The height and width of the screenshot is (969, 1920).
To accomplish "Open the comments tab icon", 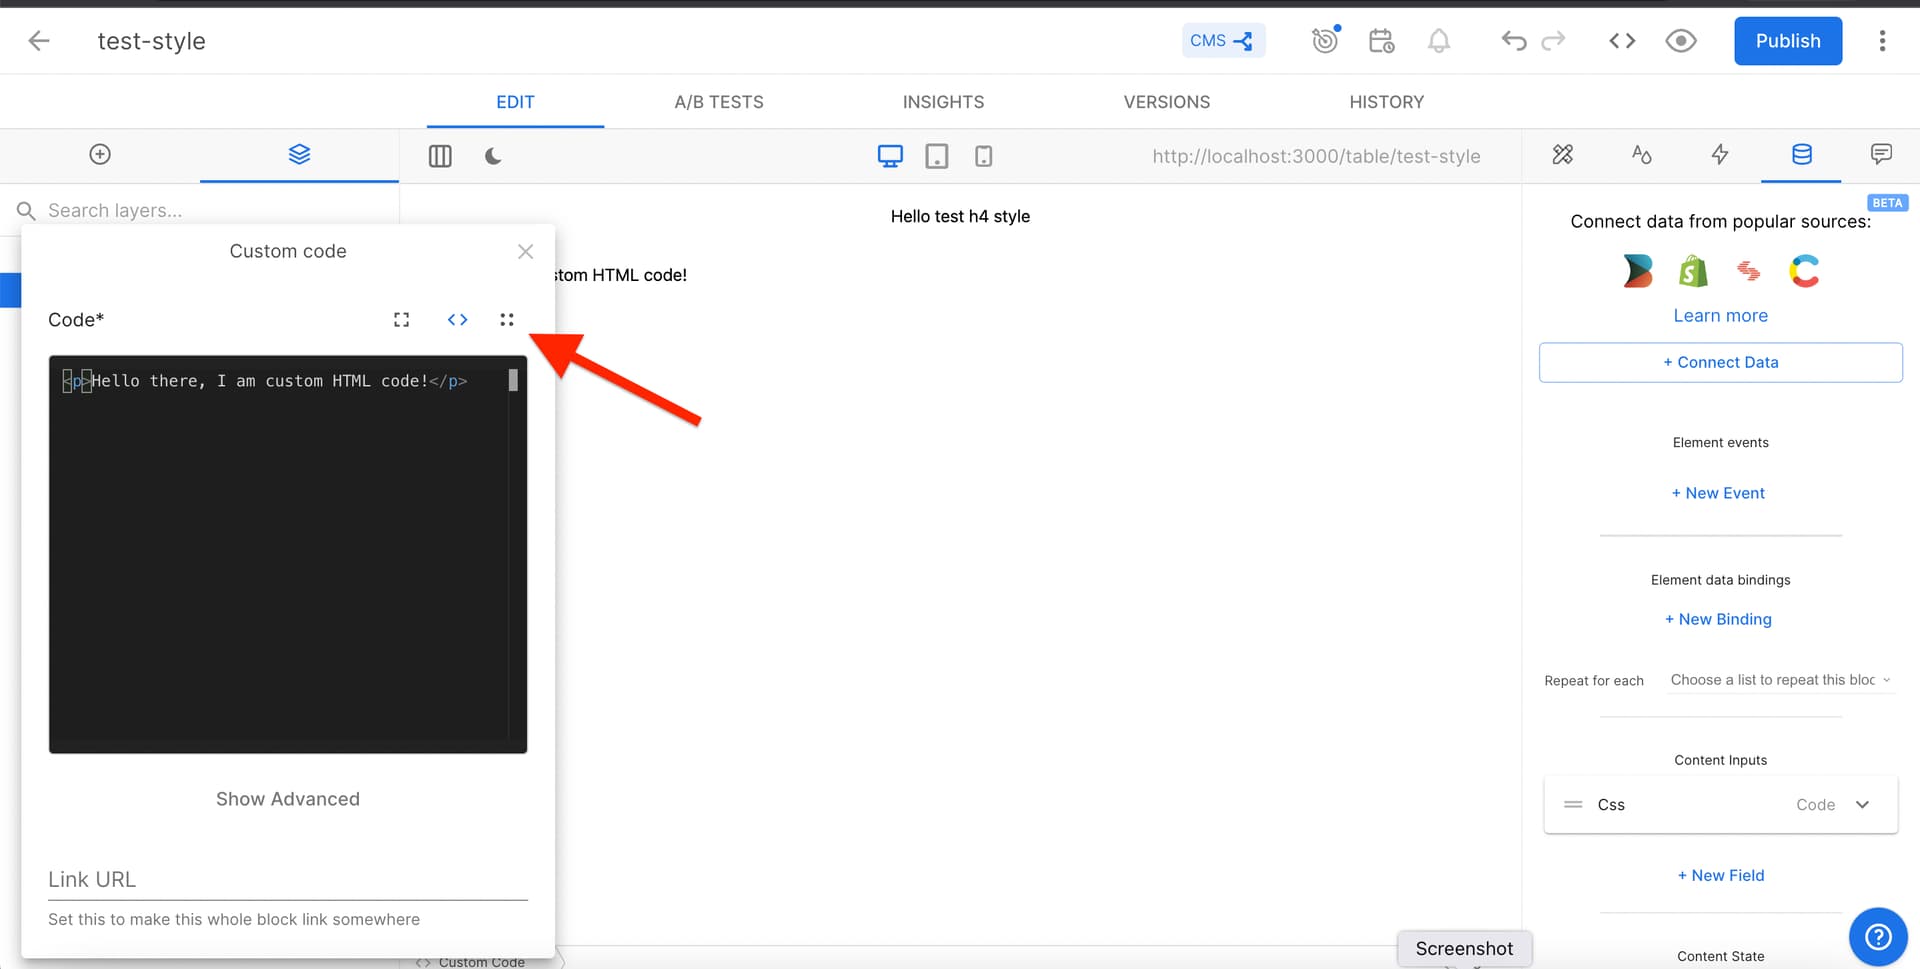I will click(x=1881, y=154).
